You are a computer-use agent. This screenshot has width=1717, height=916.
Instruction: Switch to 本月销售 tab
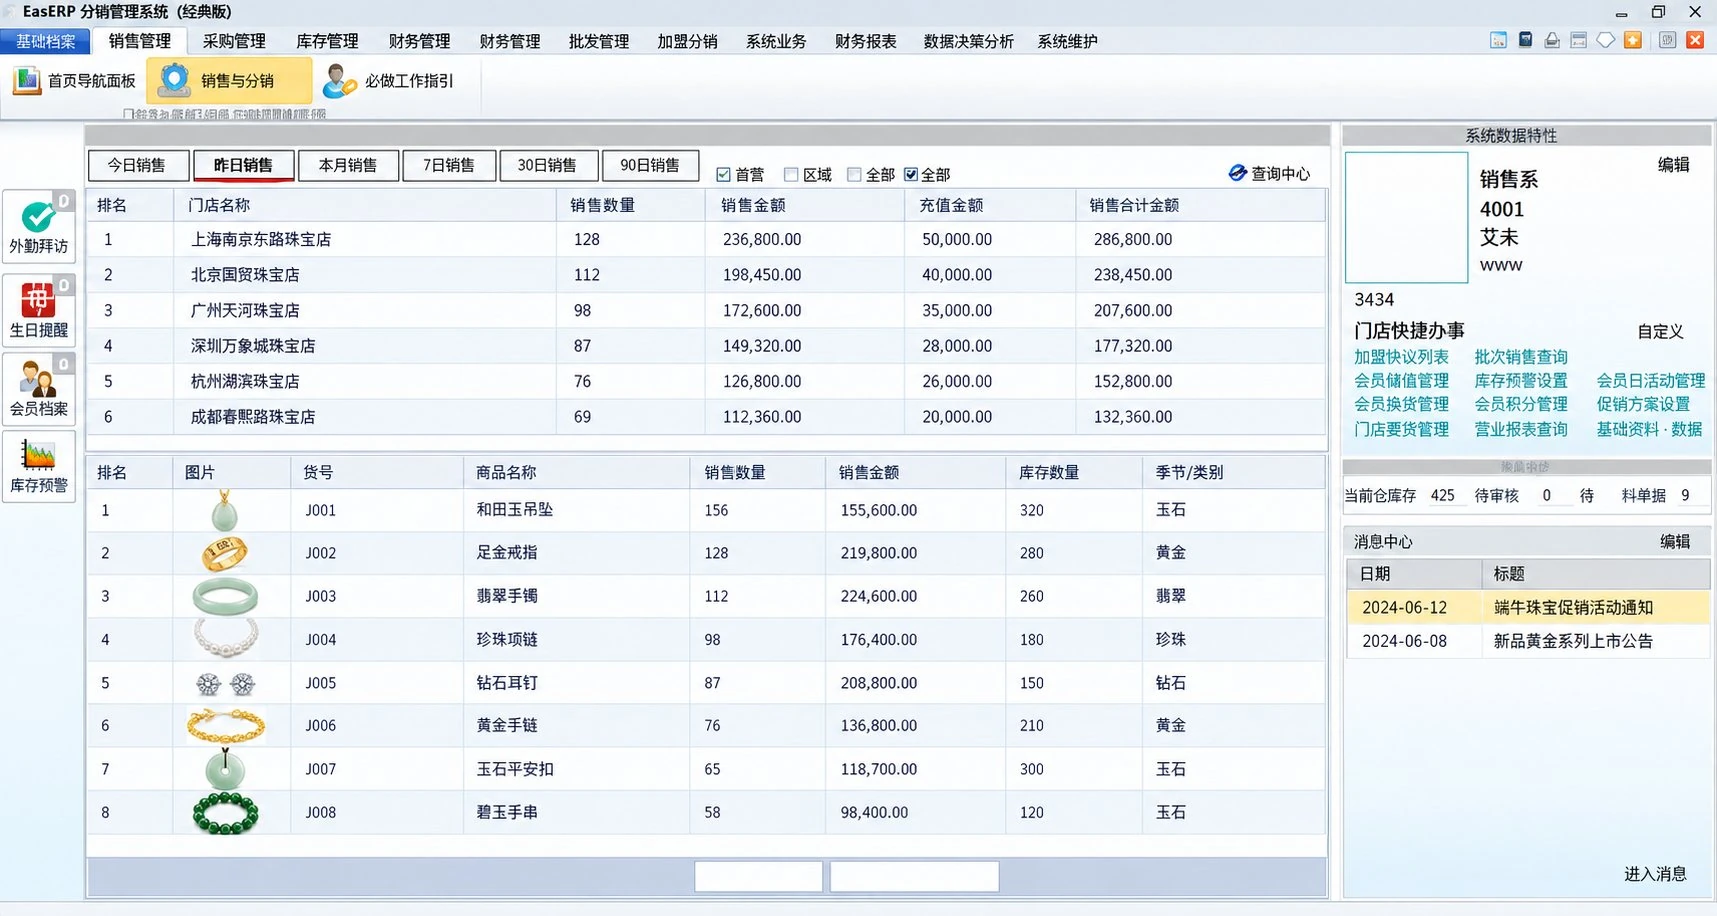(x=348, y=165)
